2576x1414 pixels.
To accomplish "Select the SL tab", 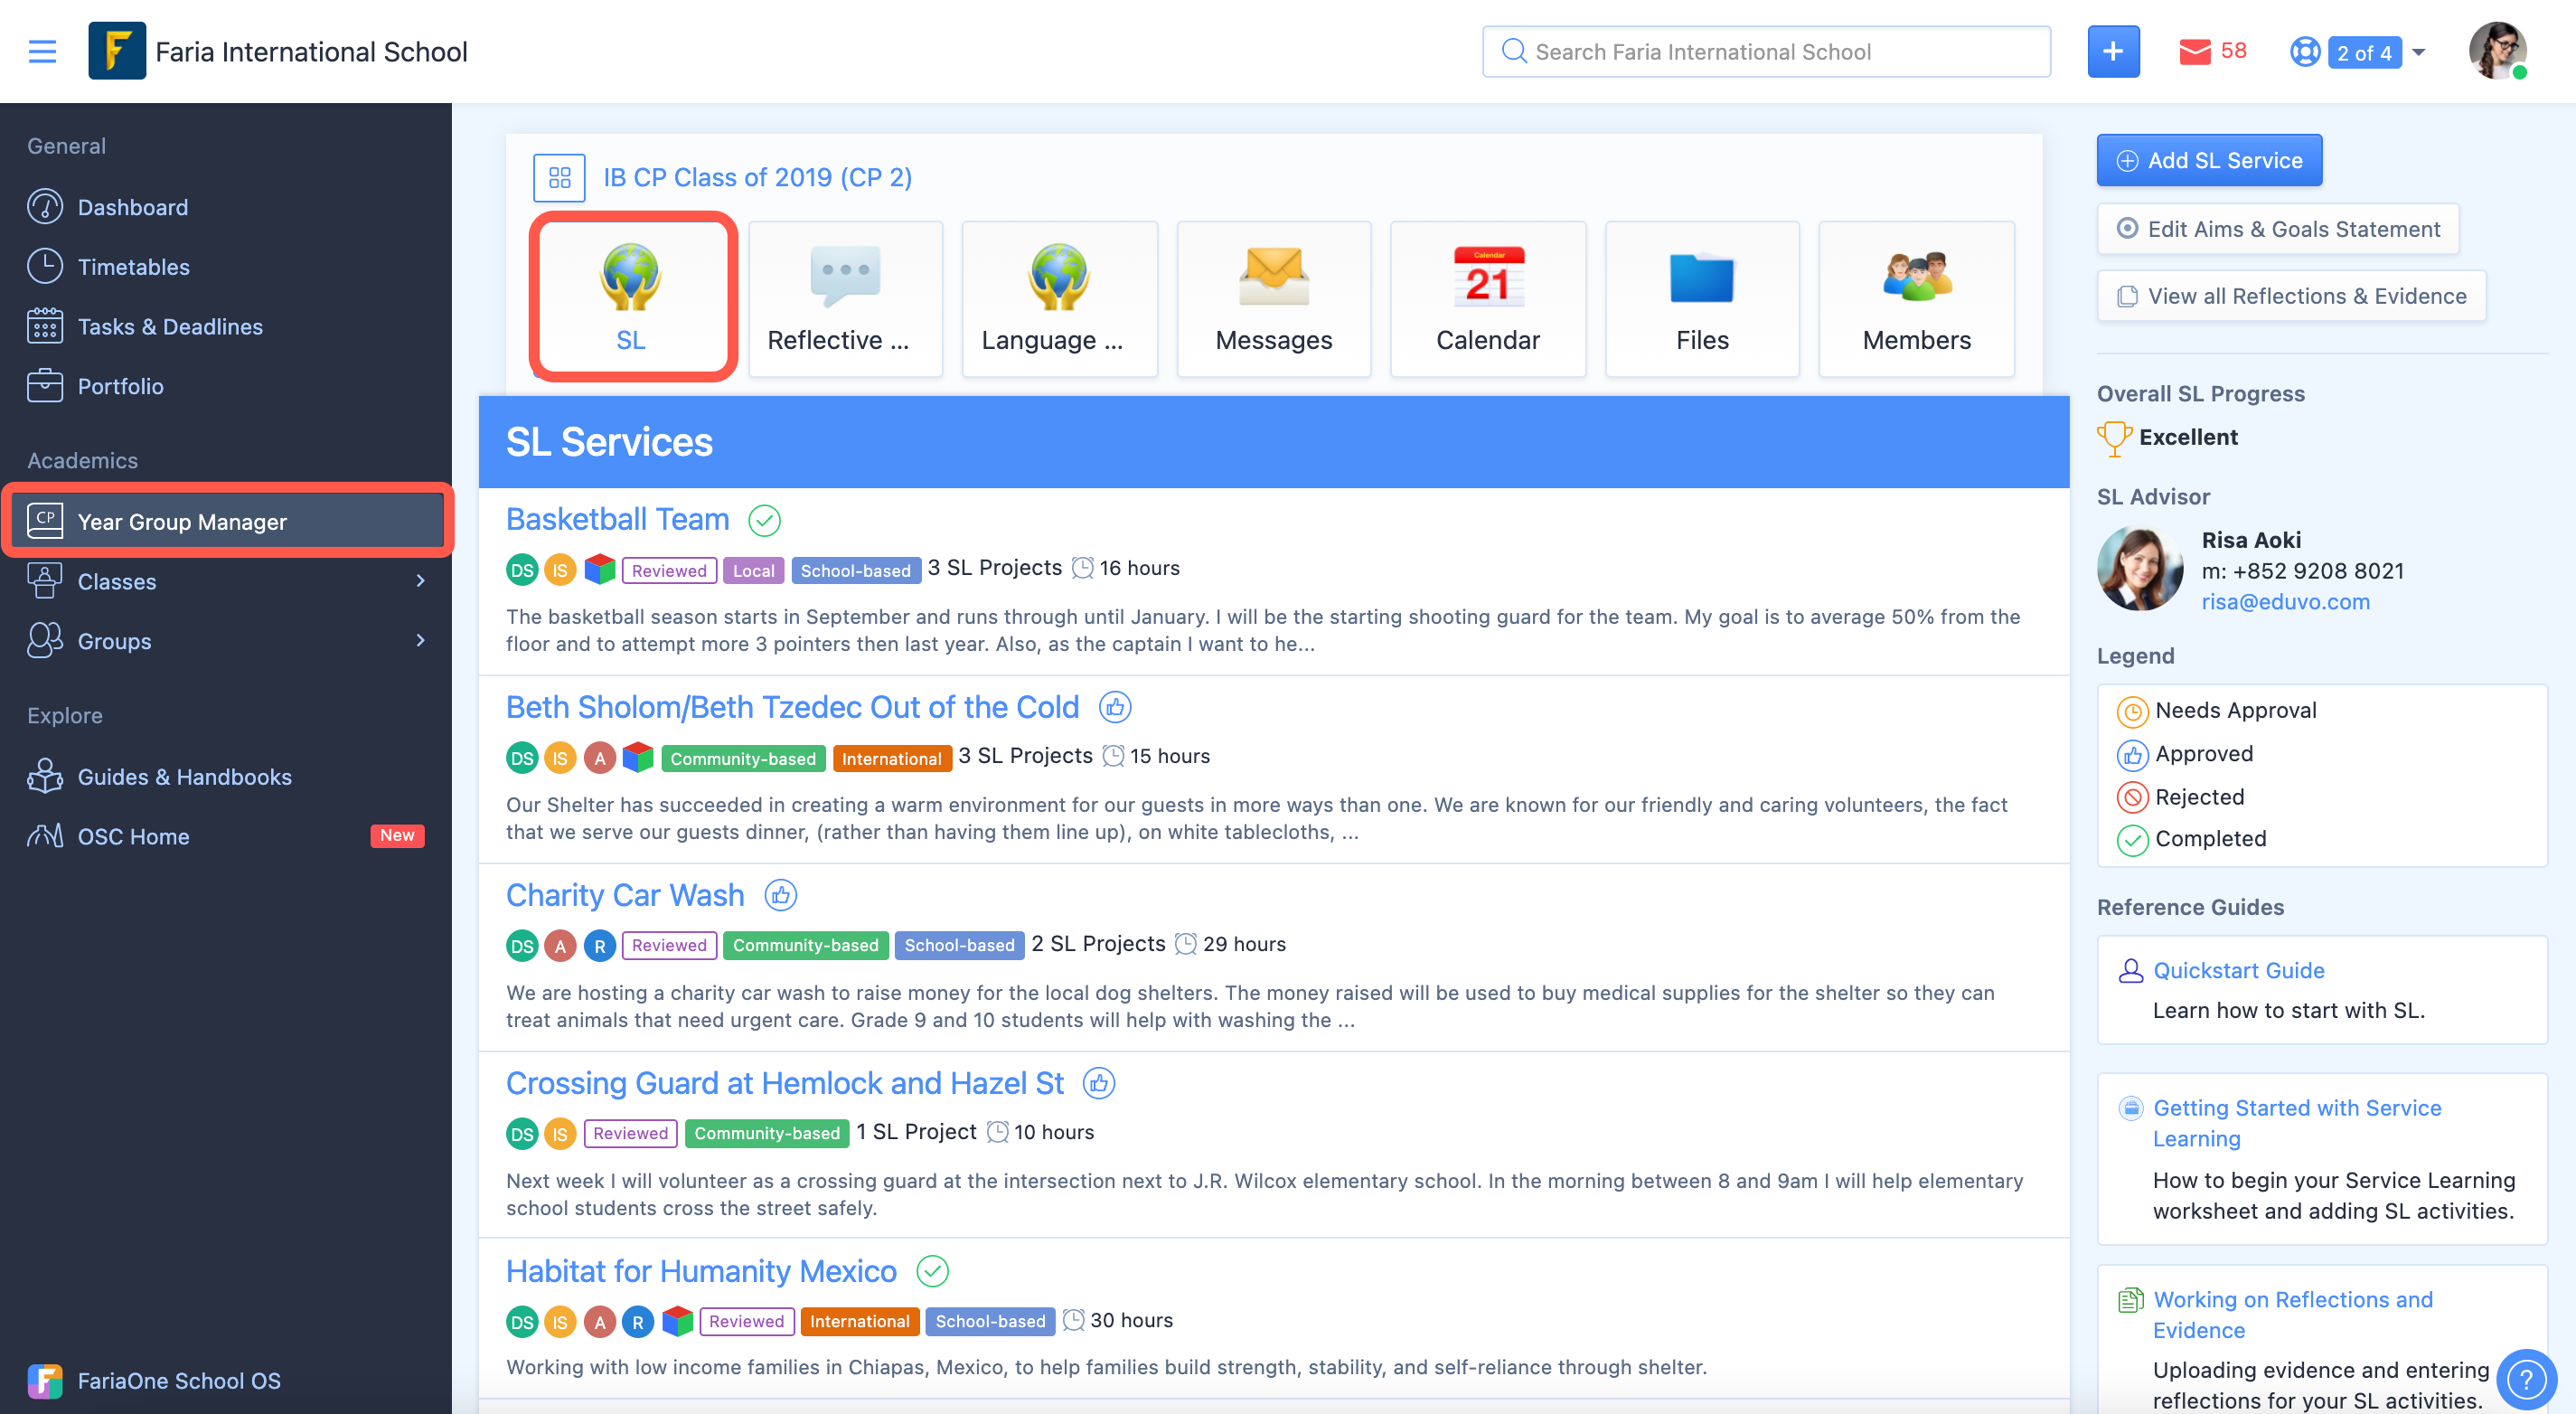I will [x=631, y=298].
